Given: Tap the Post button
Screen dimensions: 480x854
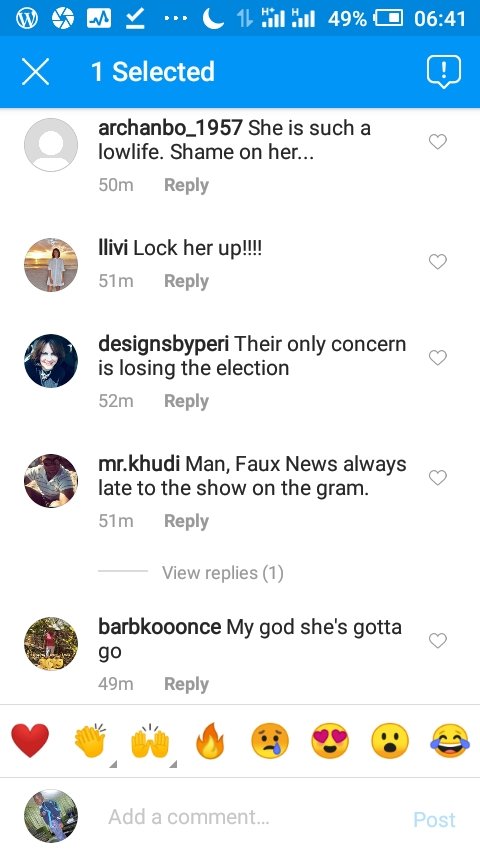Looking at the screenshot, I should coord(434,819).
